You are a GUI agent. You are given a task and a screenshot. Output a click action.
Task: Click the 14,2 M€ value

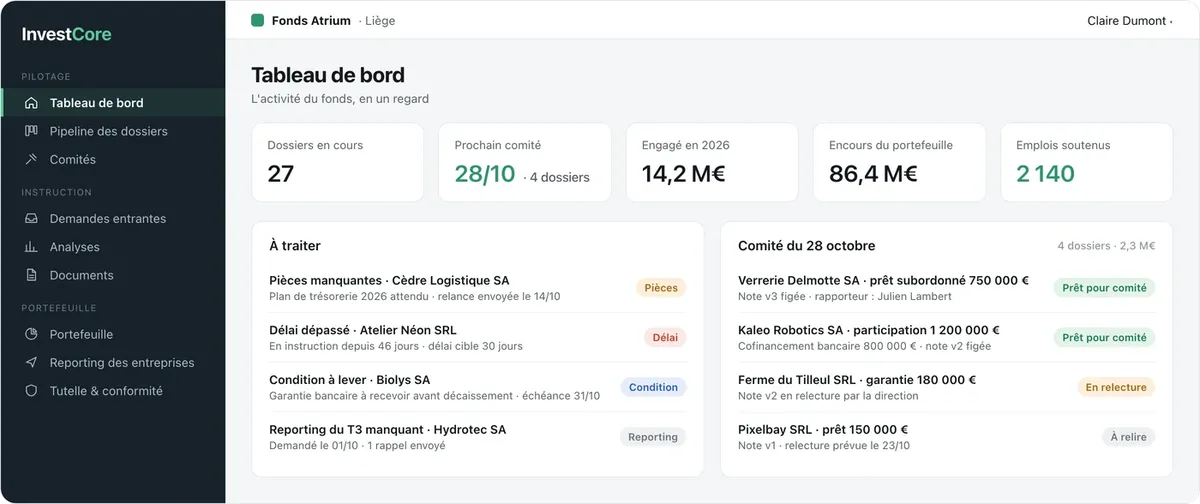[684, 174]
